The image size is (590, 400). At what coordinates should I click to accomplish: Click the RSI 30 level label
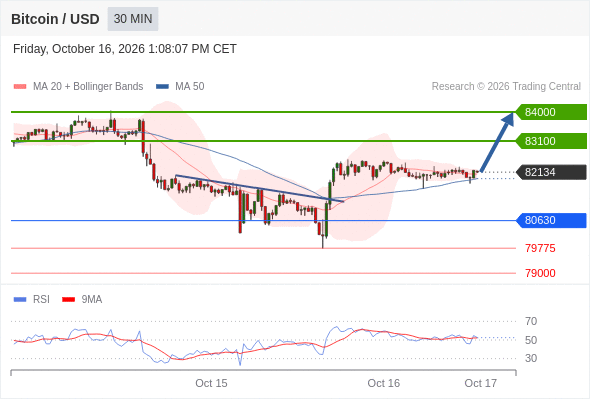pos(531,358)
